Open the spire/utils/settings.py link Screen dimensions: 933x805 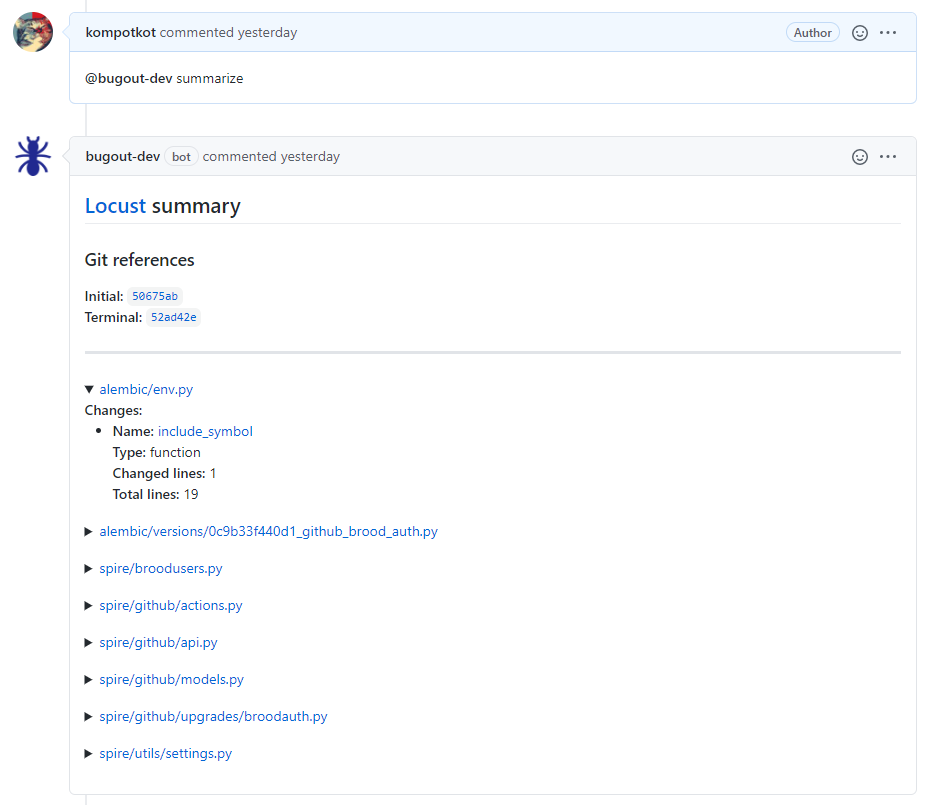[165, 753]
